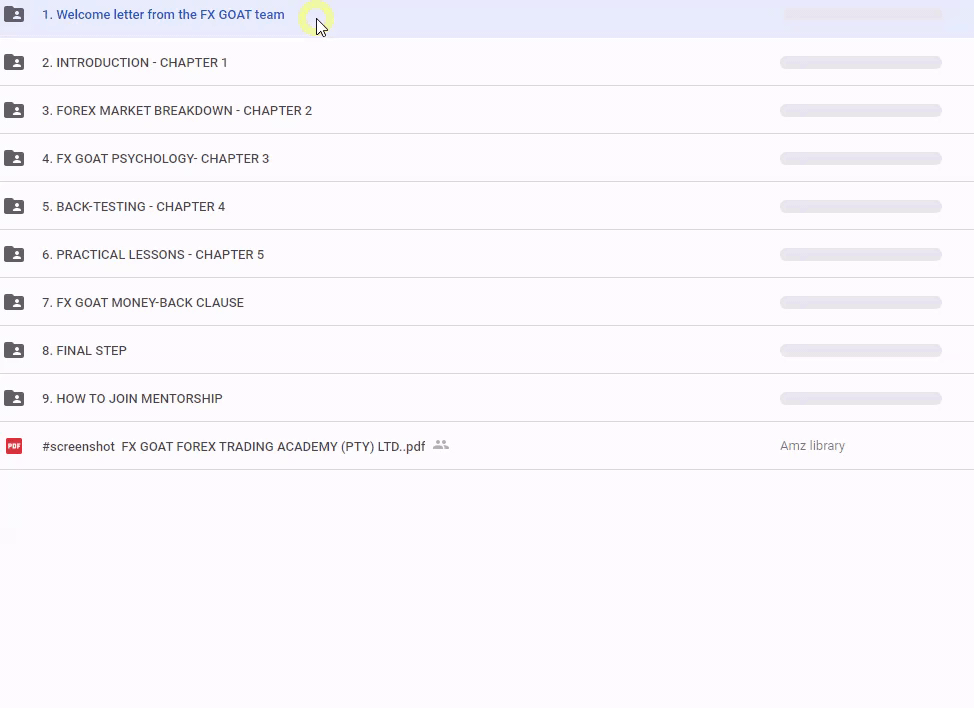Viewport: 974px width, 708px height.
Task: Open PRACTICAL LESSONS - CHAPTER 5 folder name
Action: click(x=153, y=255)
